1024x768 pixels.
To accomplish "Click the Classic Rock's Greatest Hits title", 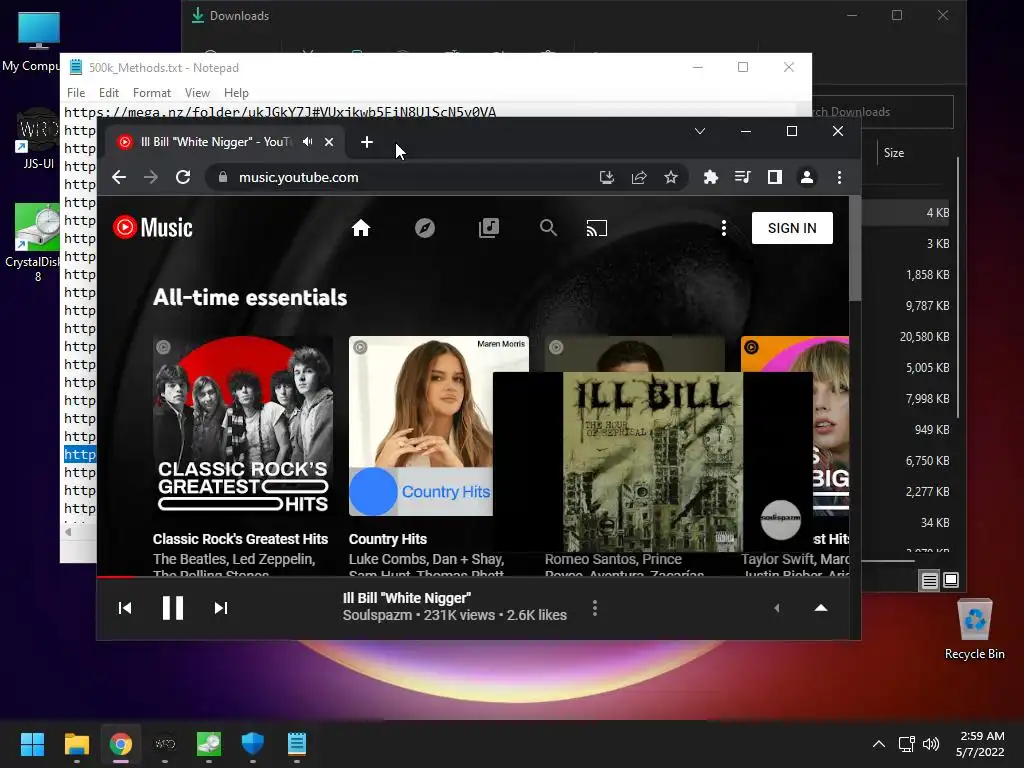I will 240,539.
